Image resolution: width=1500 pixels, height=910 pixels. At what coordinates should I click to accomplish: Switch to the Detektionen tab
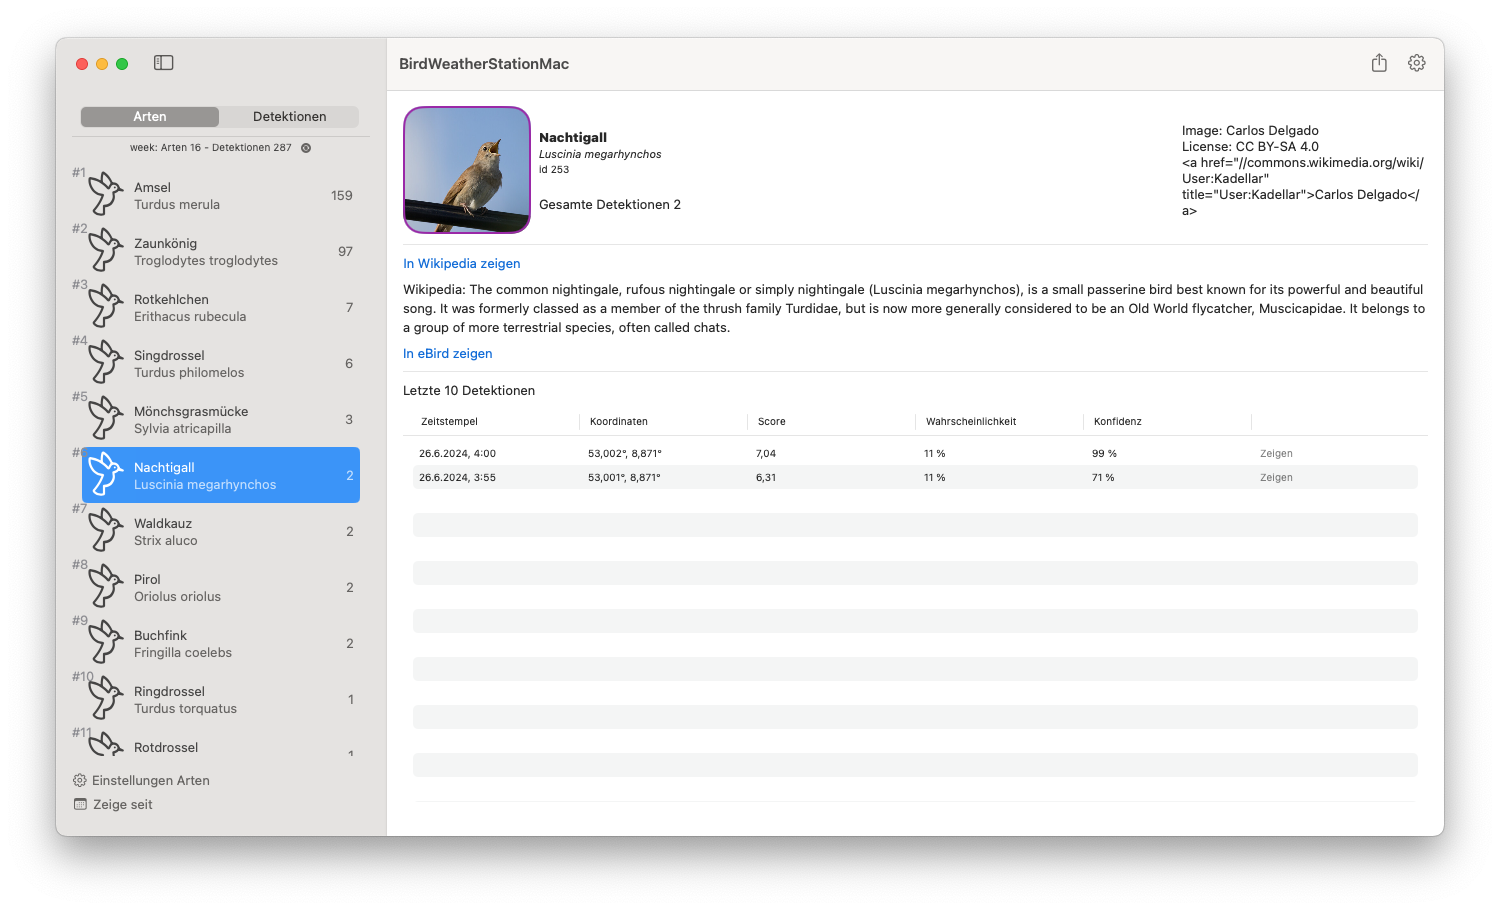289,116
